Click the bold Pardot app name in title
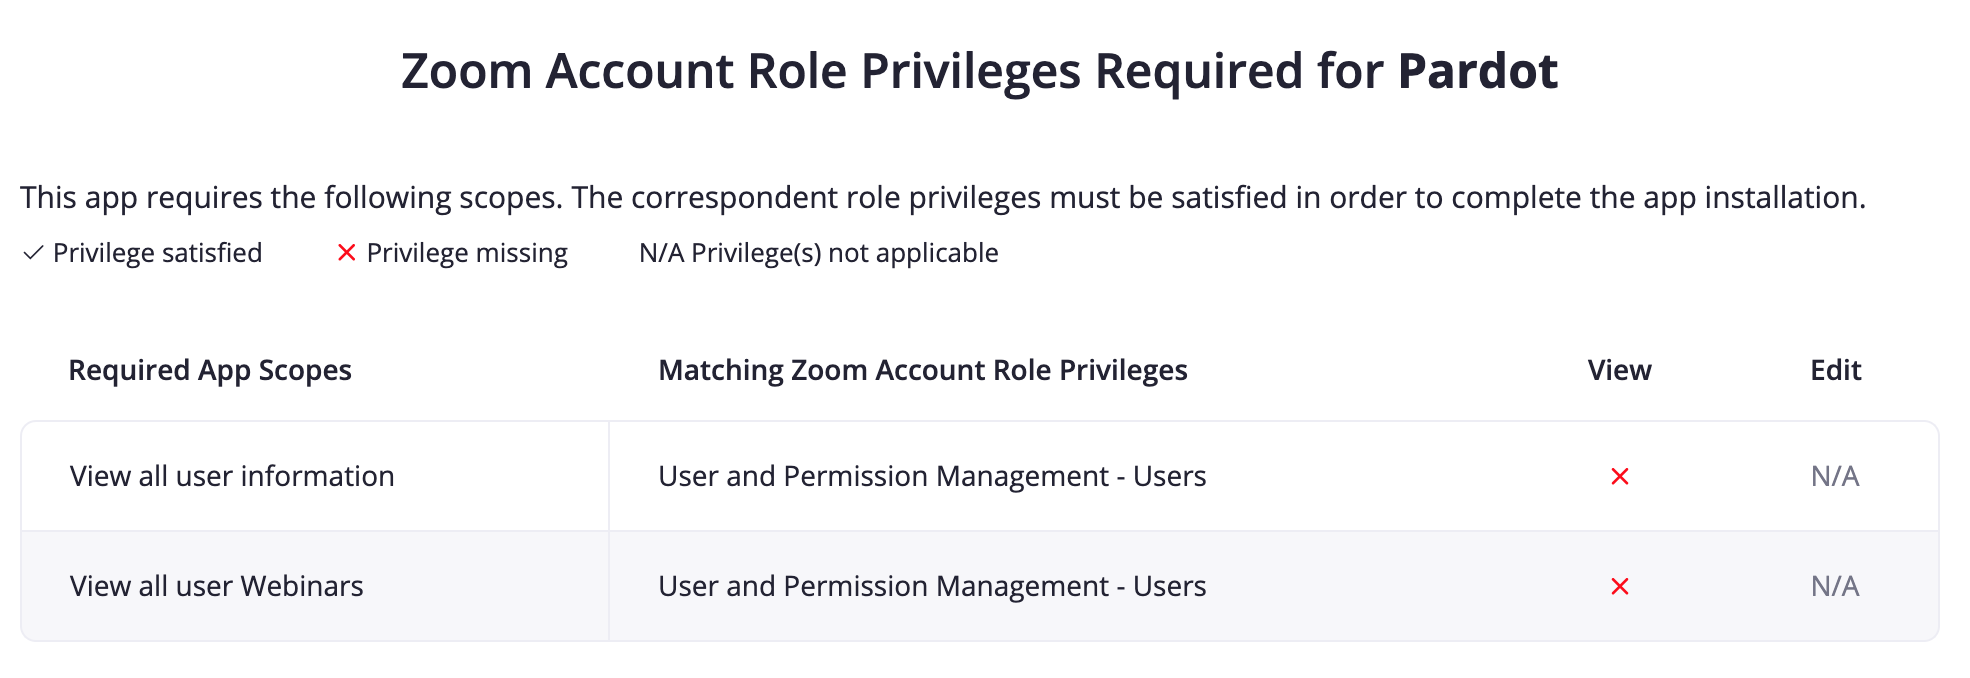This screenshot has width=1970, height=678. click(1477, 71)
